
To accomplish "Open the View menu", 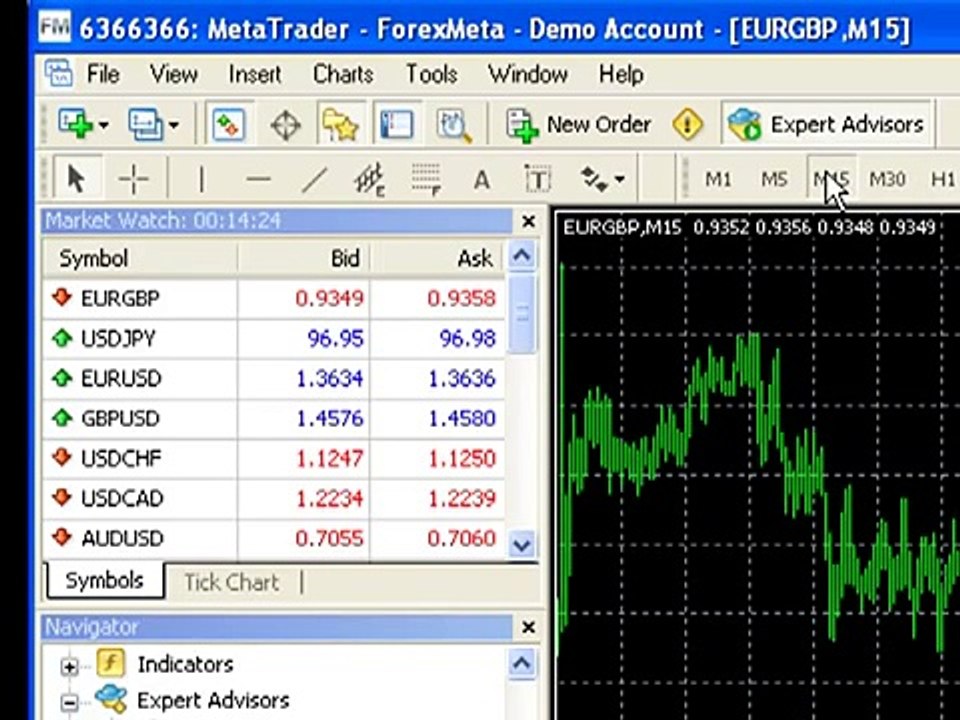I will point(174,74).
